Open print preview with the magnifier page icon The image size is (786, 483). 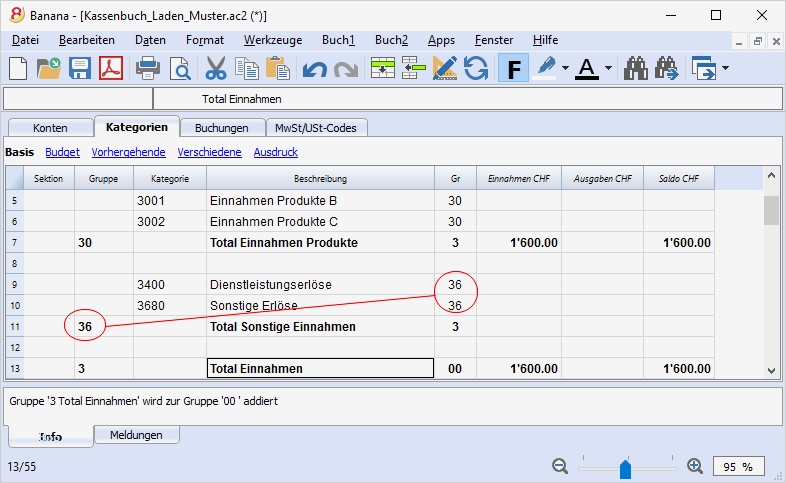(180, 68)
